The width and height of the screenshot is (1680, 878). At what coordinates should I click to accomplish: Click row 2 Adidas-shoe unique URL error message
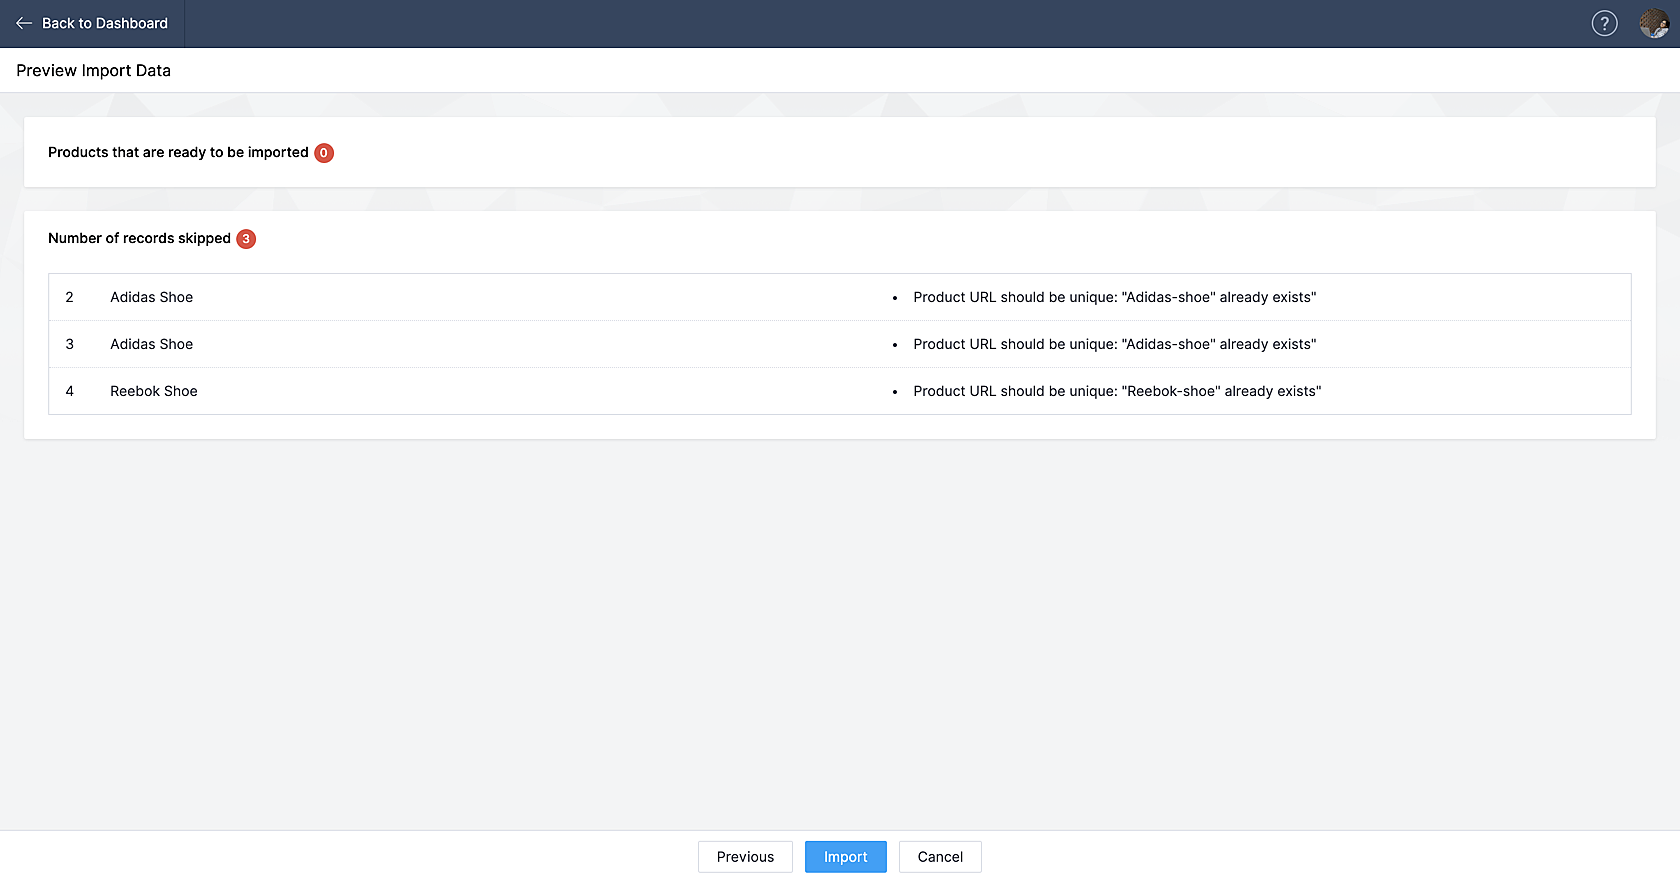click(1115, 297)
